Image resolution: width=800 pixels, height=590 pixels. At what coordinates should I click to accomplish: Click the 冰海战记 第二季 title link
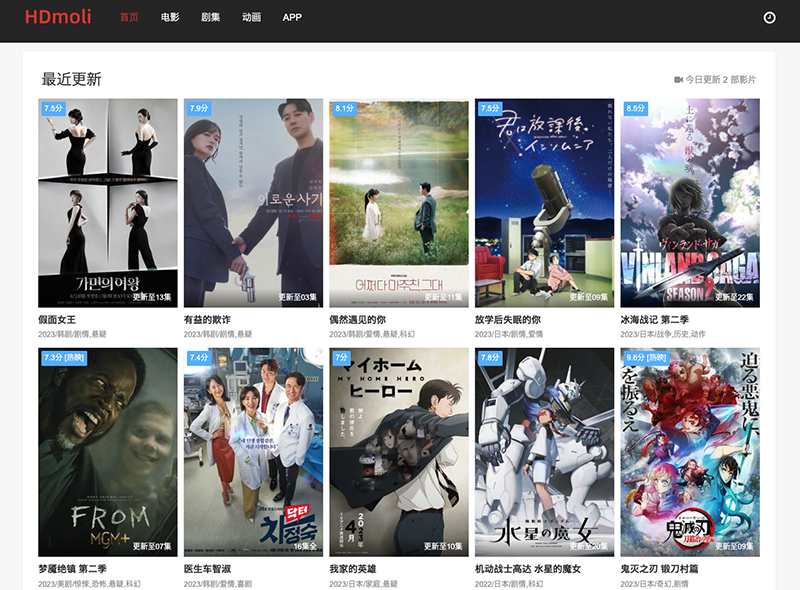[655, 319]
